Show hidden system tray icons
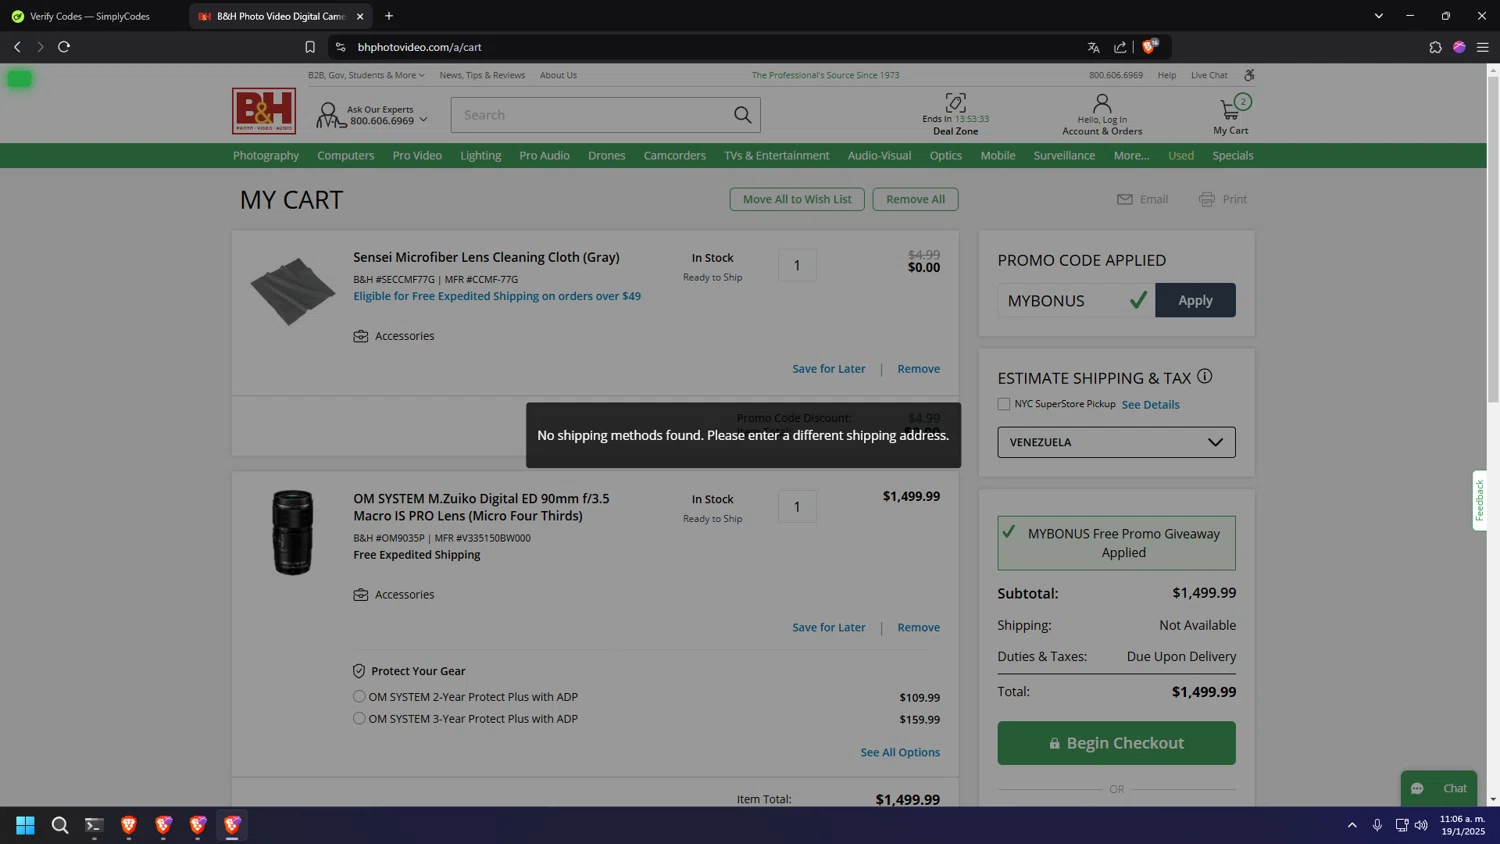 (x=1352, y=825)
